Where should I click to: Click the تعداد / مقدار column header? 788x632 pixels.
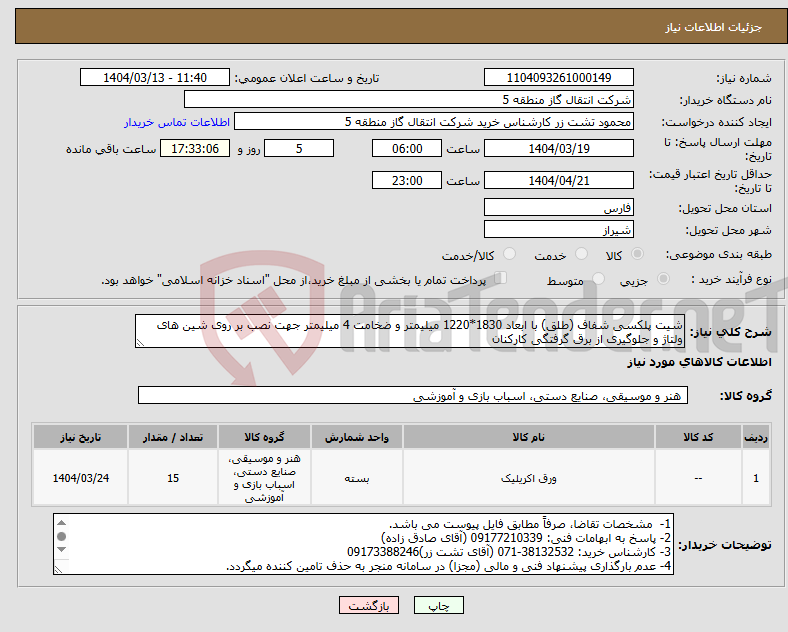coord(173,437)
